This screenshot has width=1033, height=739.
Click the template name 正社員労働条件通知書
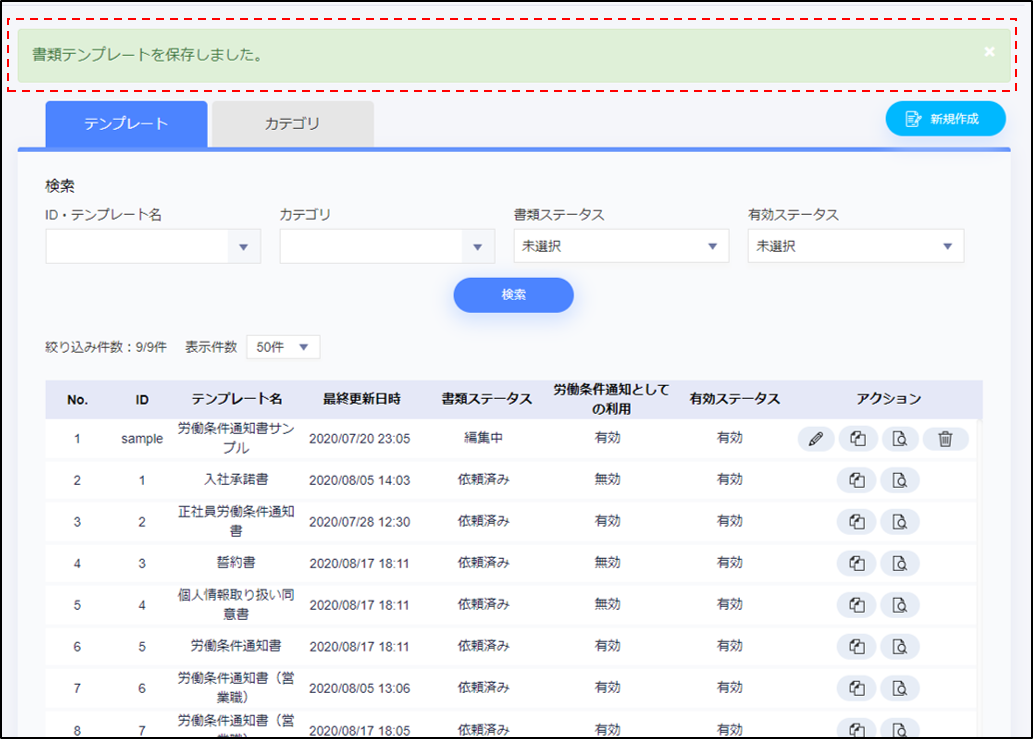pyautogui.click(x=236, y=521)
